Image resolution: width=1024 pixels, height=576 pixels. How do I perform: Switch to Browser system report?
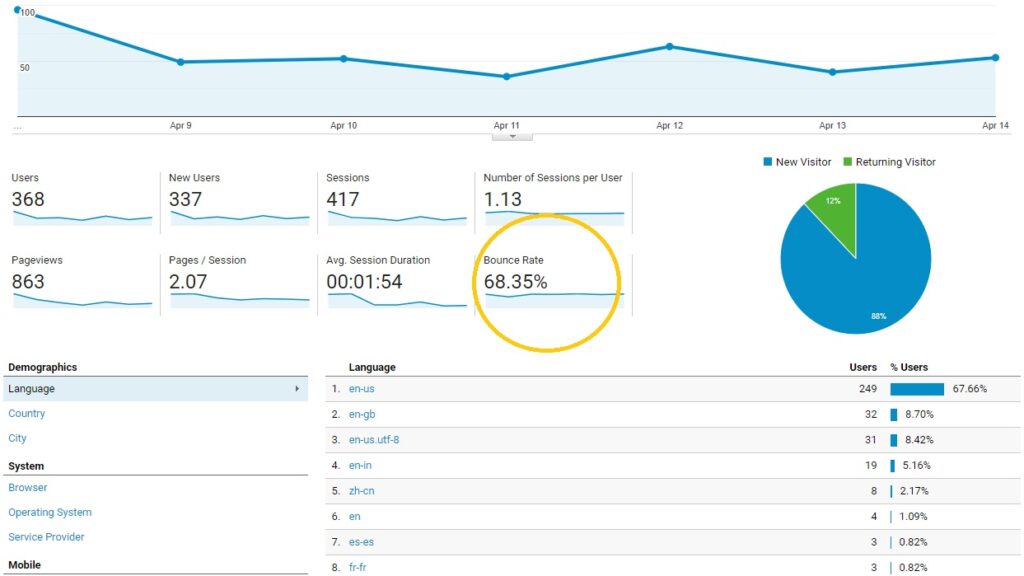click(x=28, y=488)
